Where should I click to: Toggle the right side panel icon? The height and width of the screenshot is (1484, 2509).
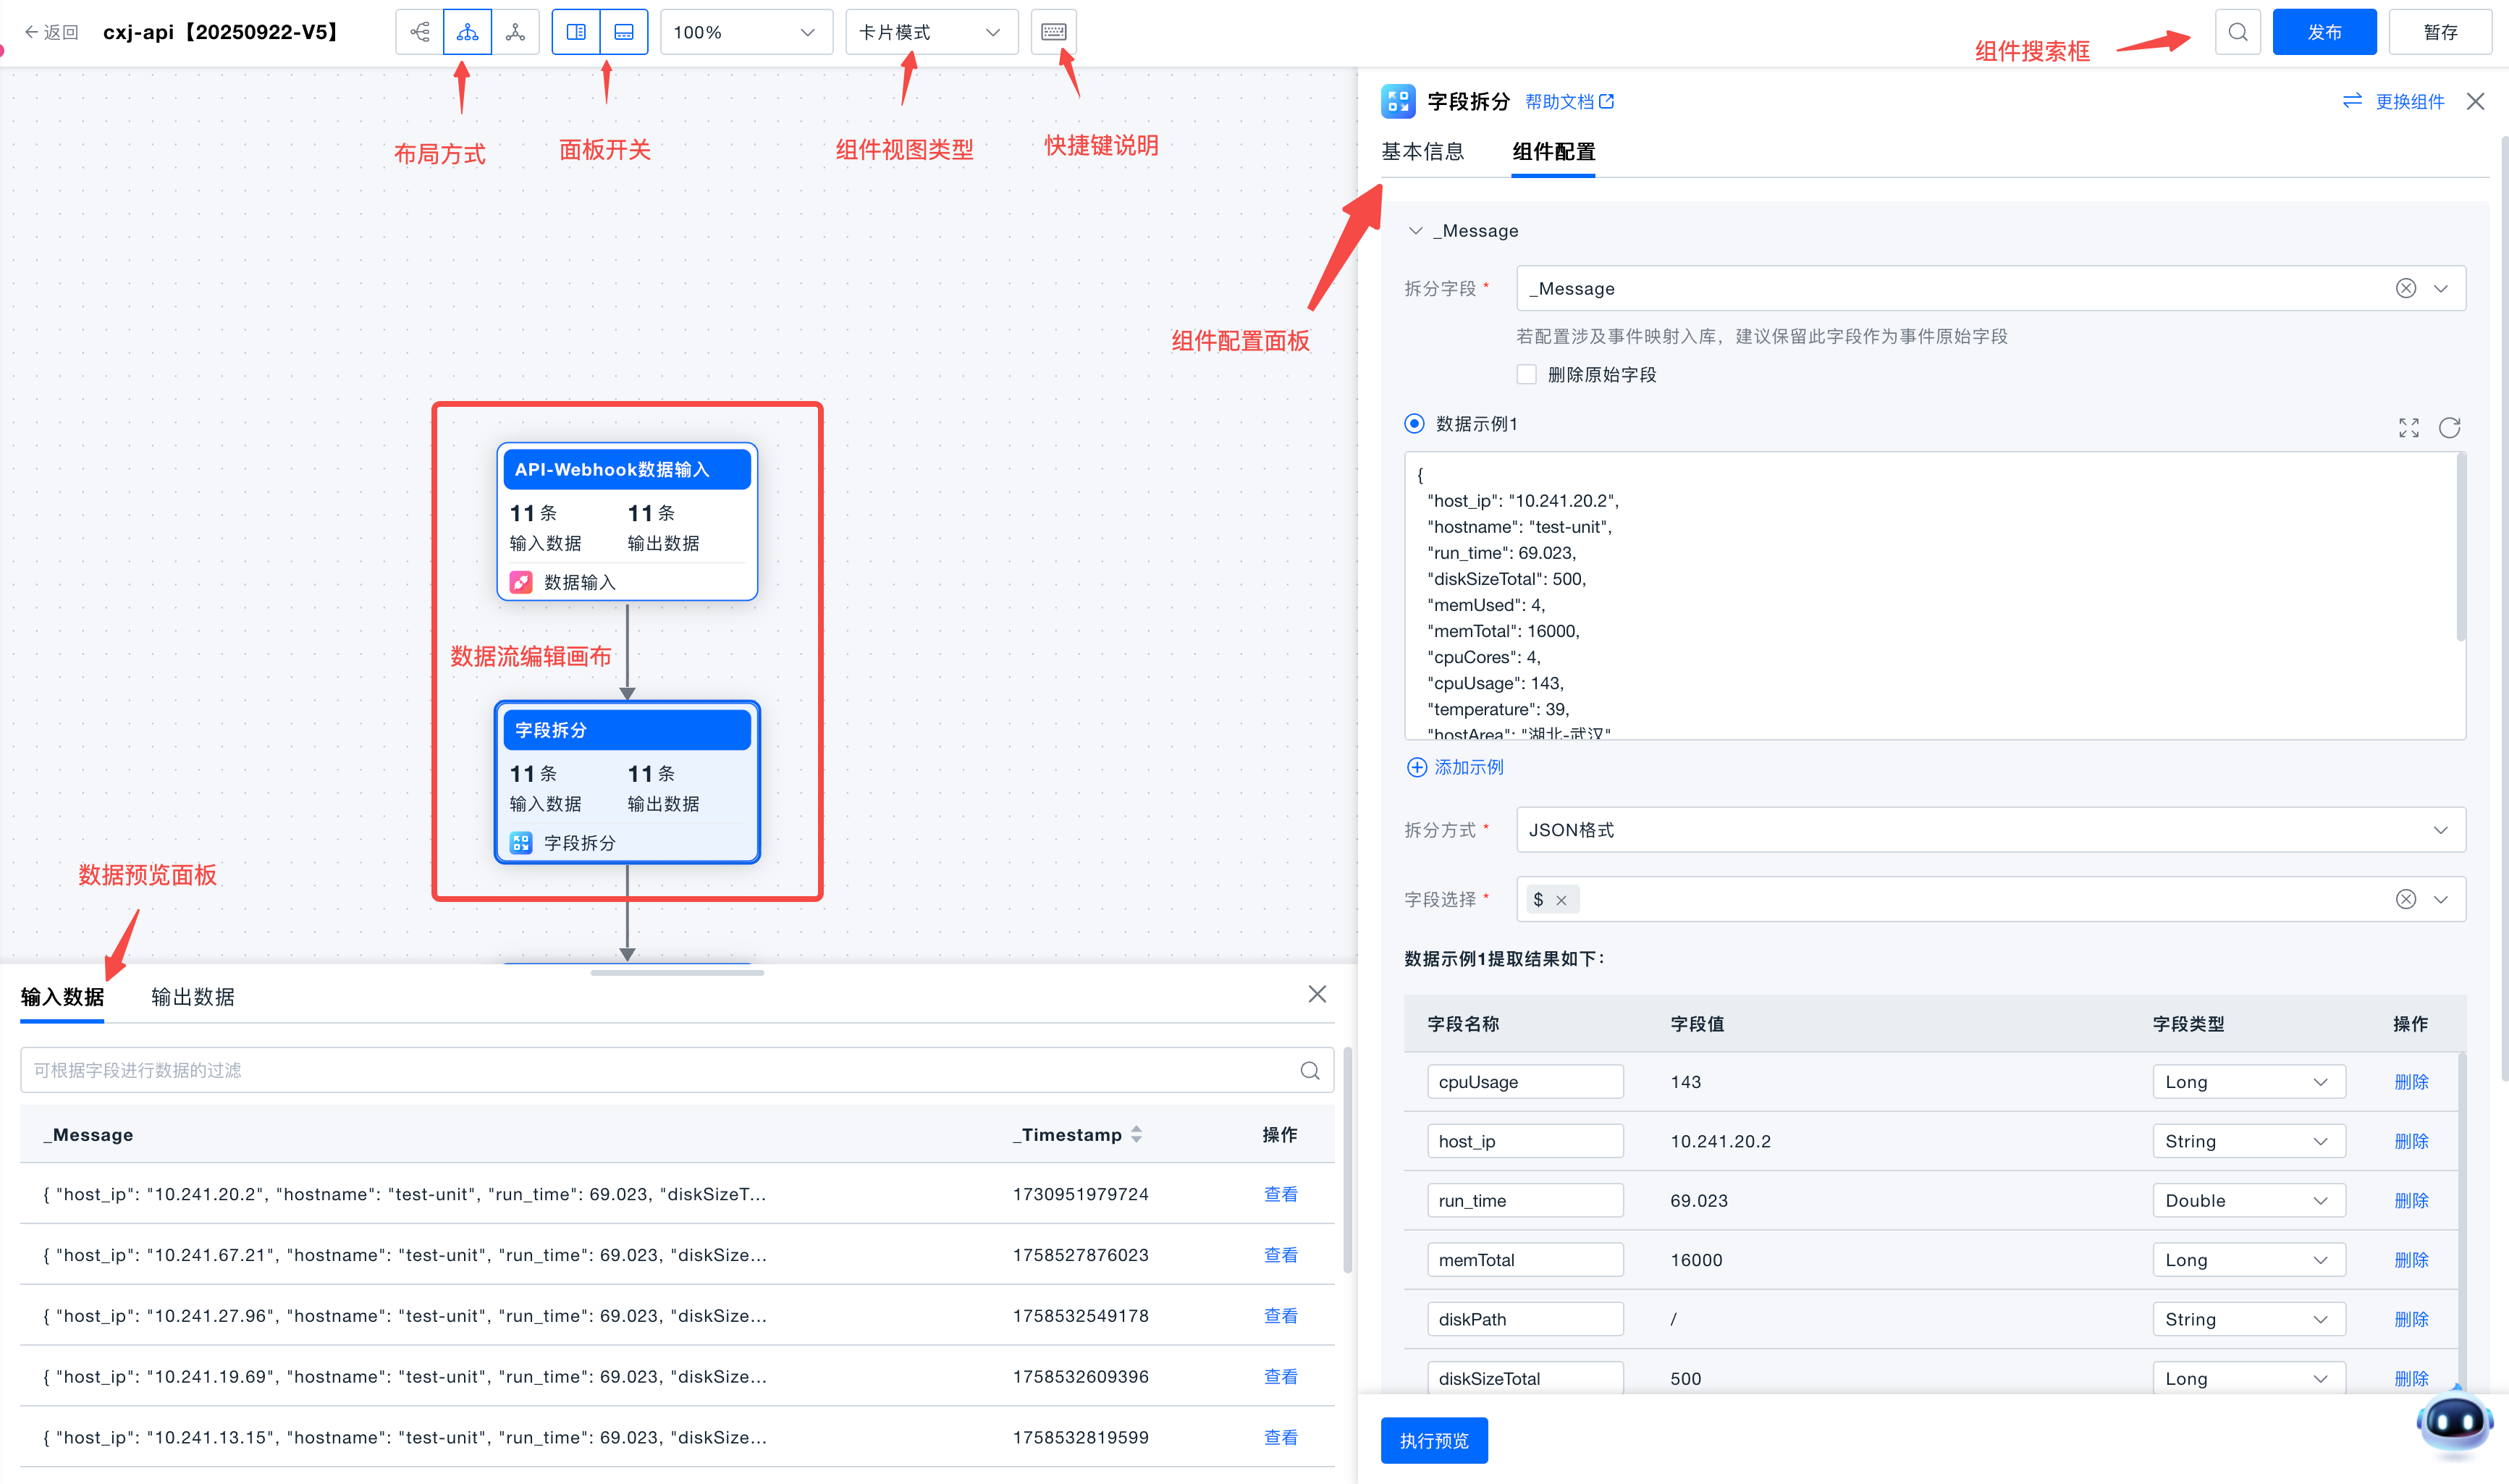click(x=576, y=32)
